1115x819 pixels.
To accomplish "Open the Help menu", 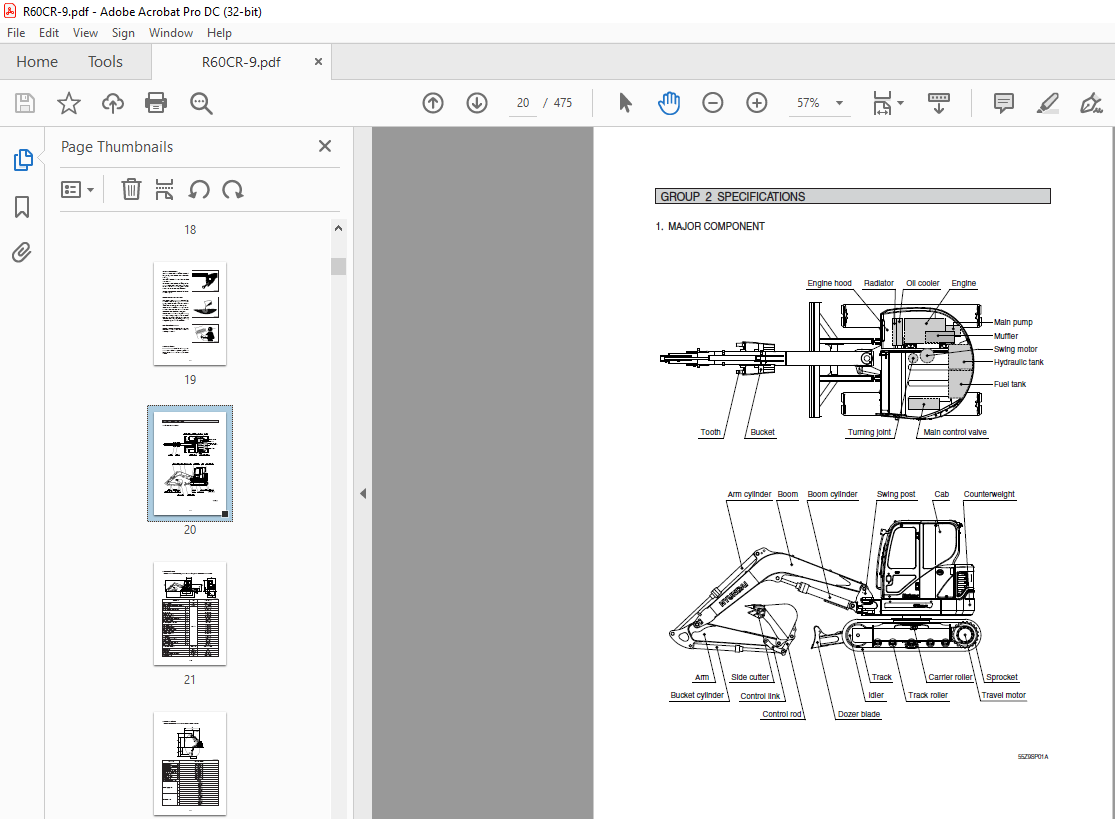I will [219, 33].
